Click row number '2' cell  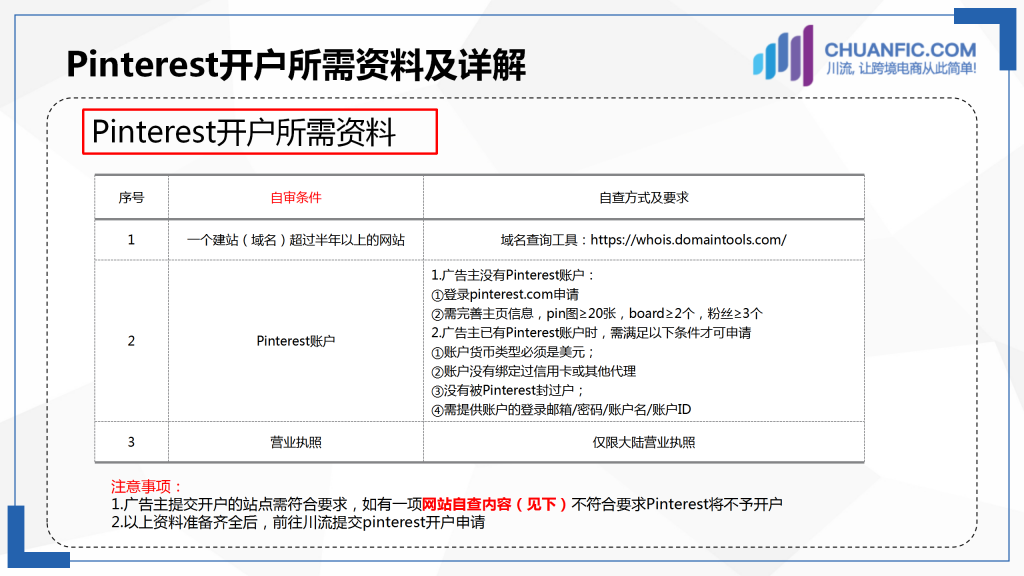131,341
